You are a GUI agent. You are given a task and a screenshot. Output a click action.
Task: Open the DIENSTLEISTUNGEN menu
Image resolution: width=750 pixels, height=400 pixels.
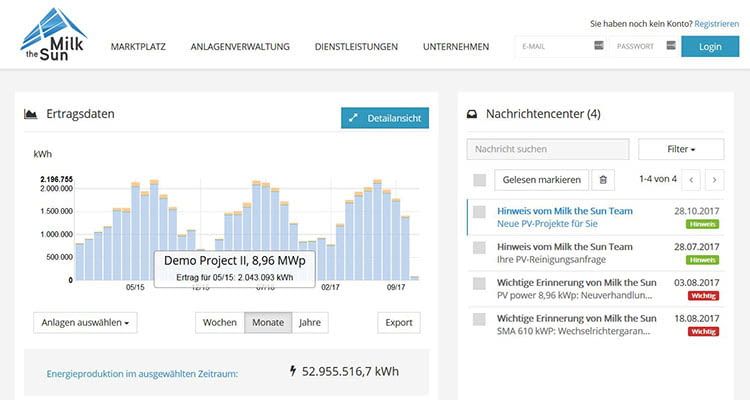point(356,47)
